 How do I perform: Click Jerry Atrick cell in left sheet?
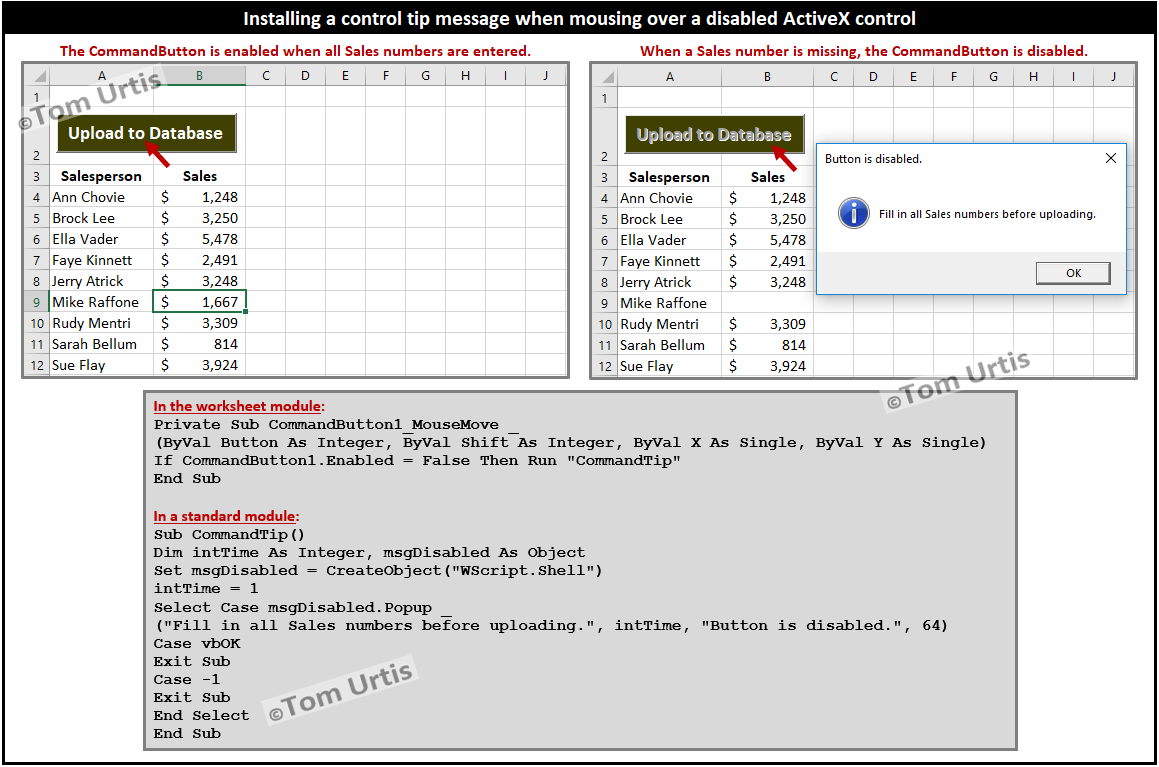pyautogui.click(x=101, y=281)
